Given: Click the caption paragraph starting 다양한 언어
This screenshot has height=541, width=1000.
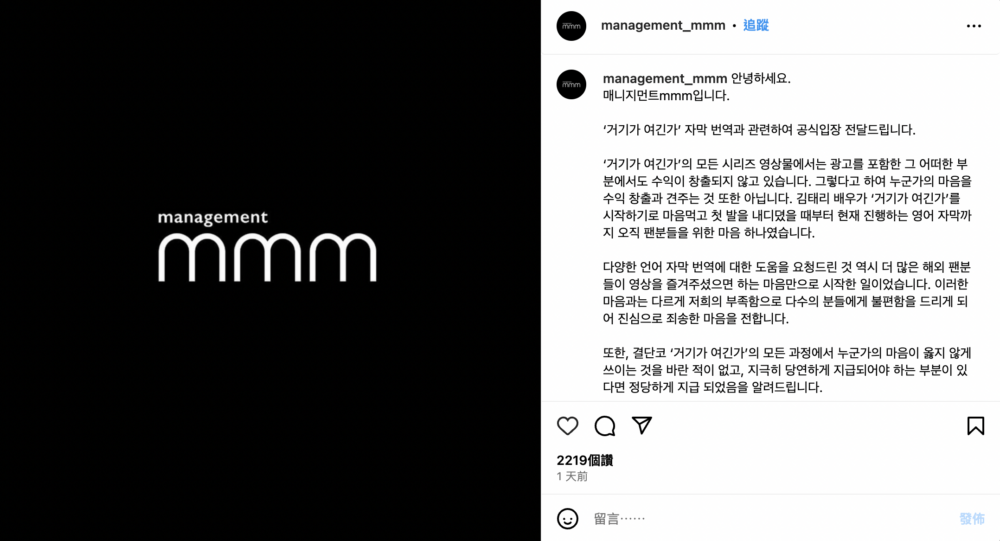Looking at the screenshot, I should tap(786, 292).
